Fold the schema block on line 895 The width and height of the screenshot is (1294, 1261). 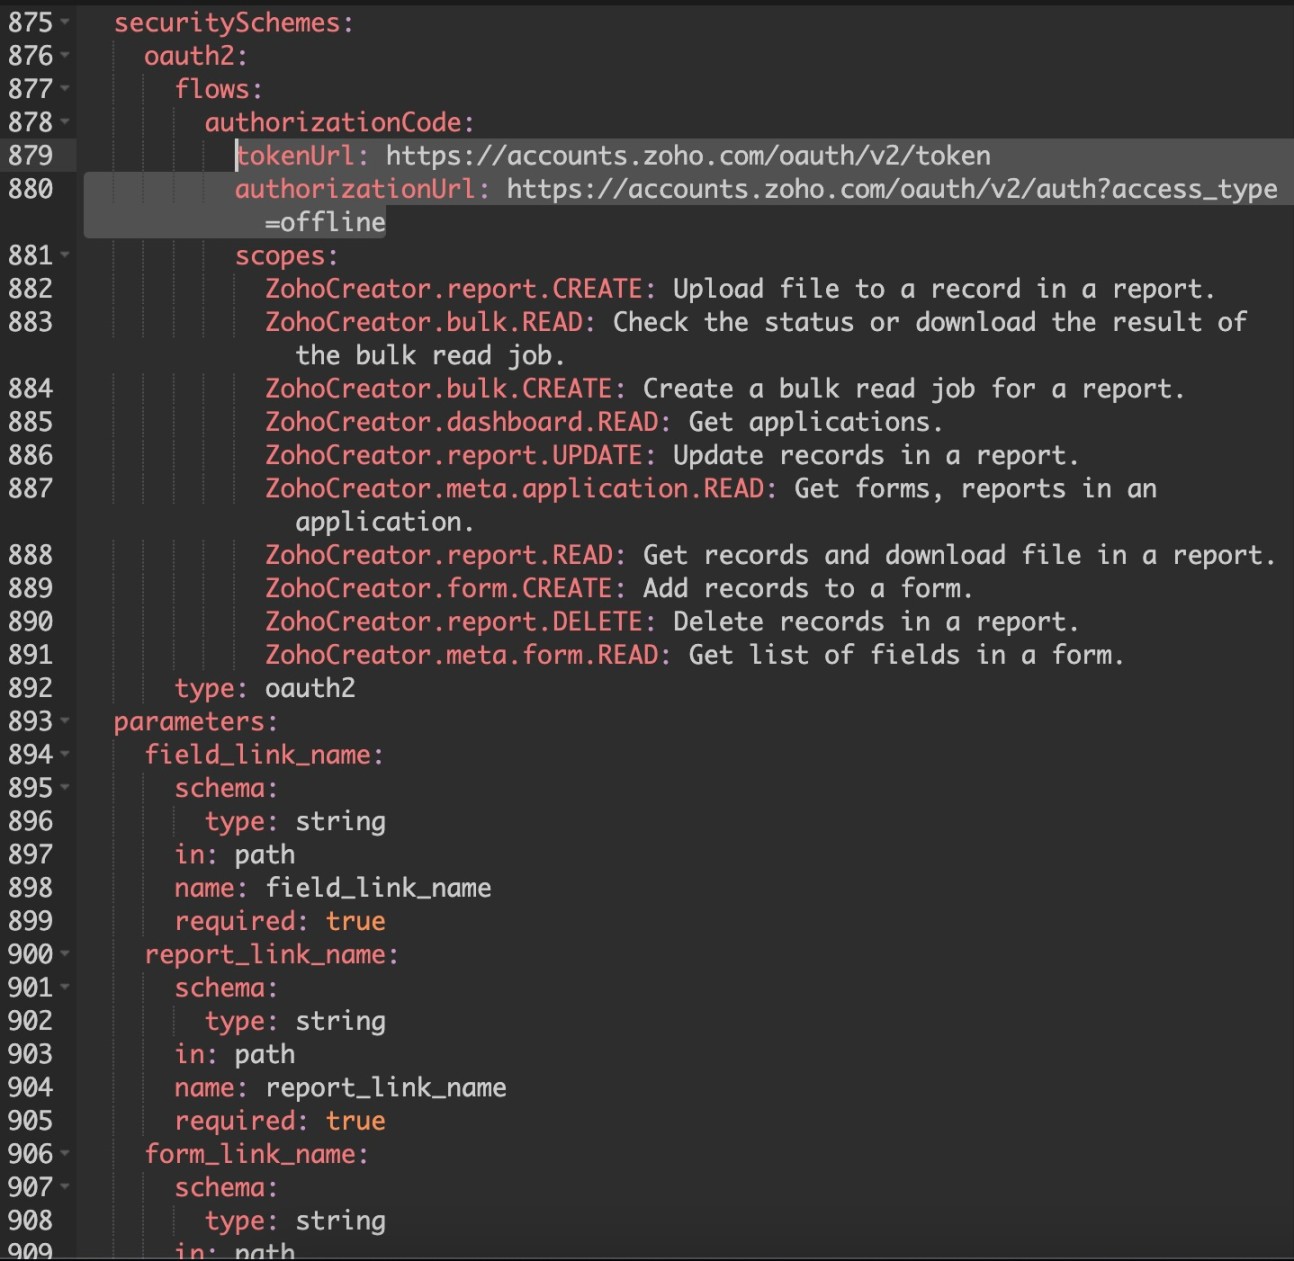click(65, 787)
